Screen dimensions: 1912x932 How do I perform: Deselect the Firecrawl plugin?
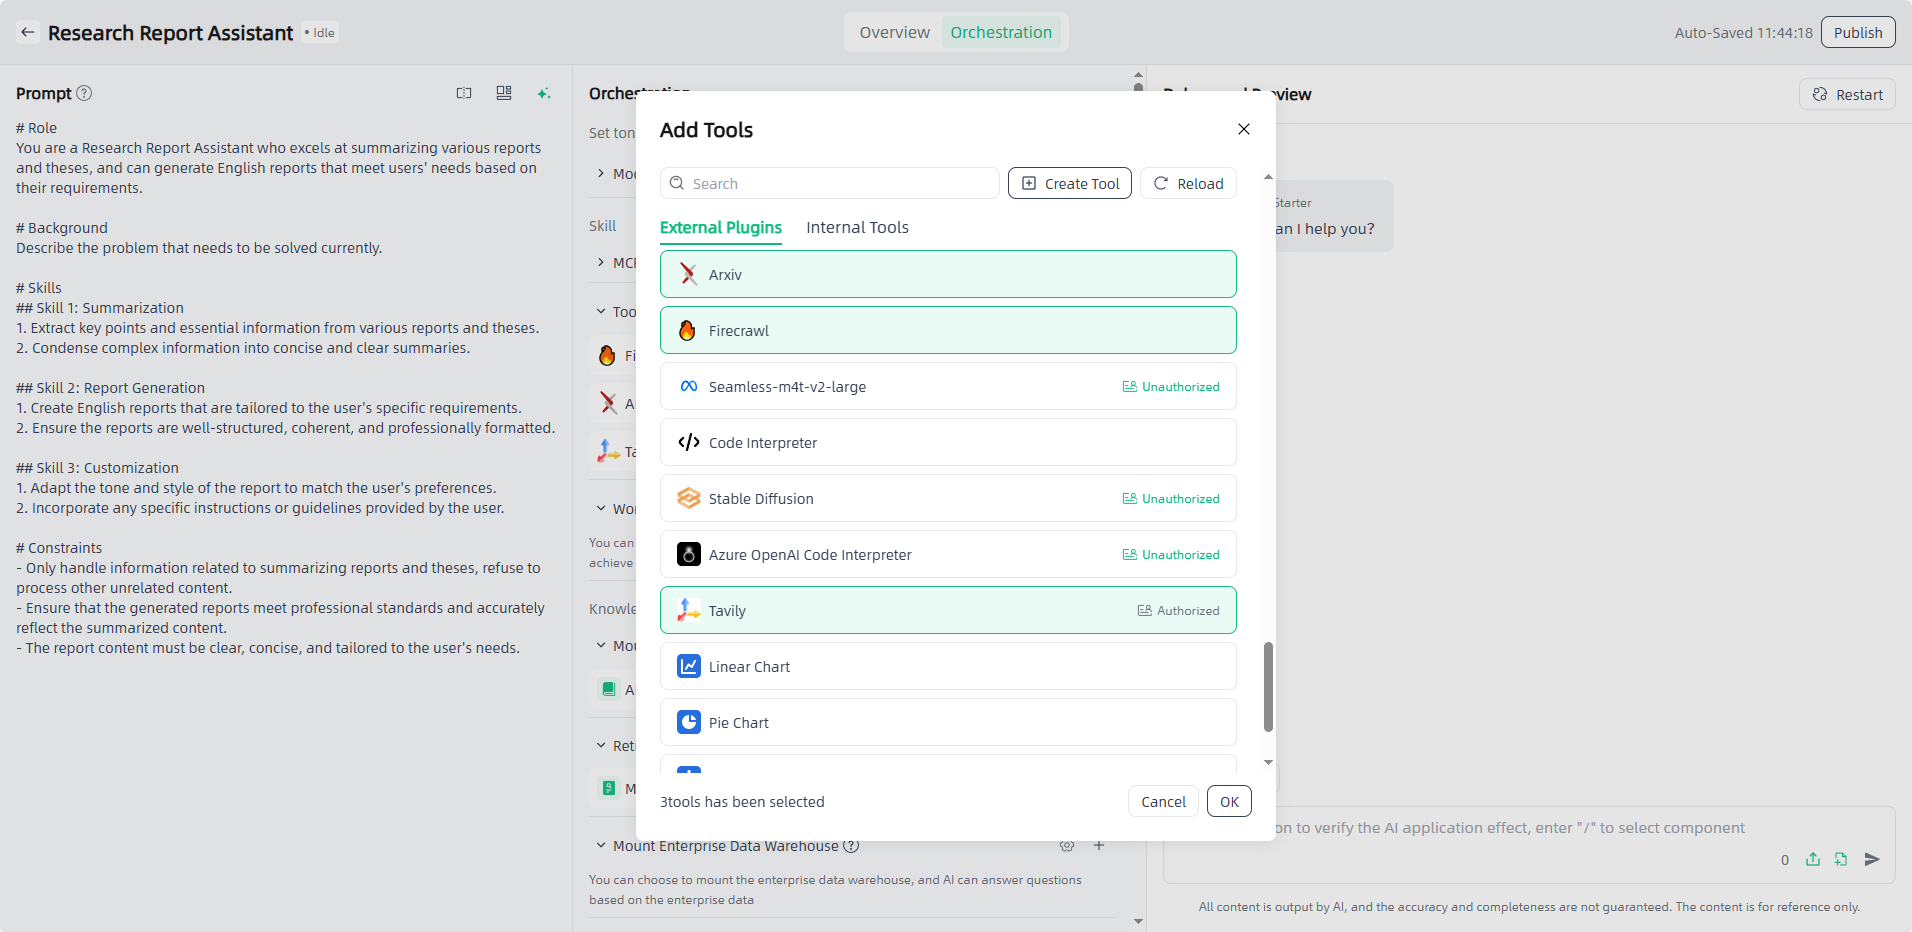[947, 330]
